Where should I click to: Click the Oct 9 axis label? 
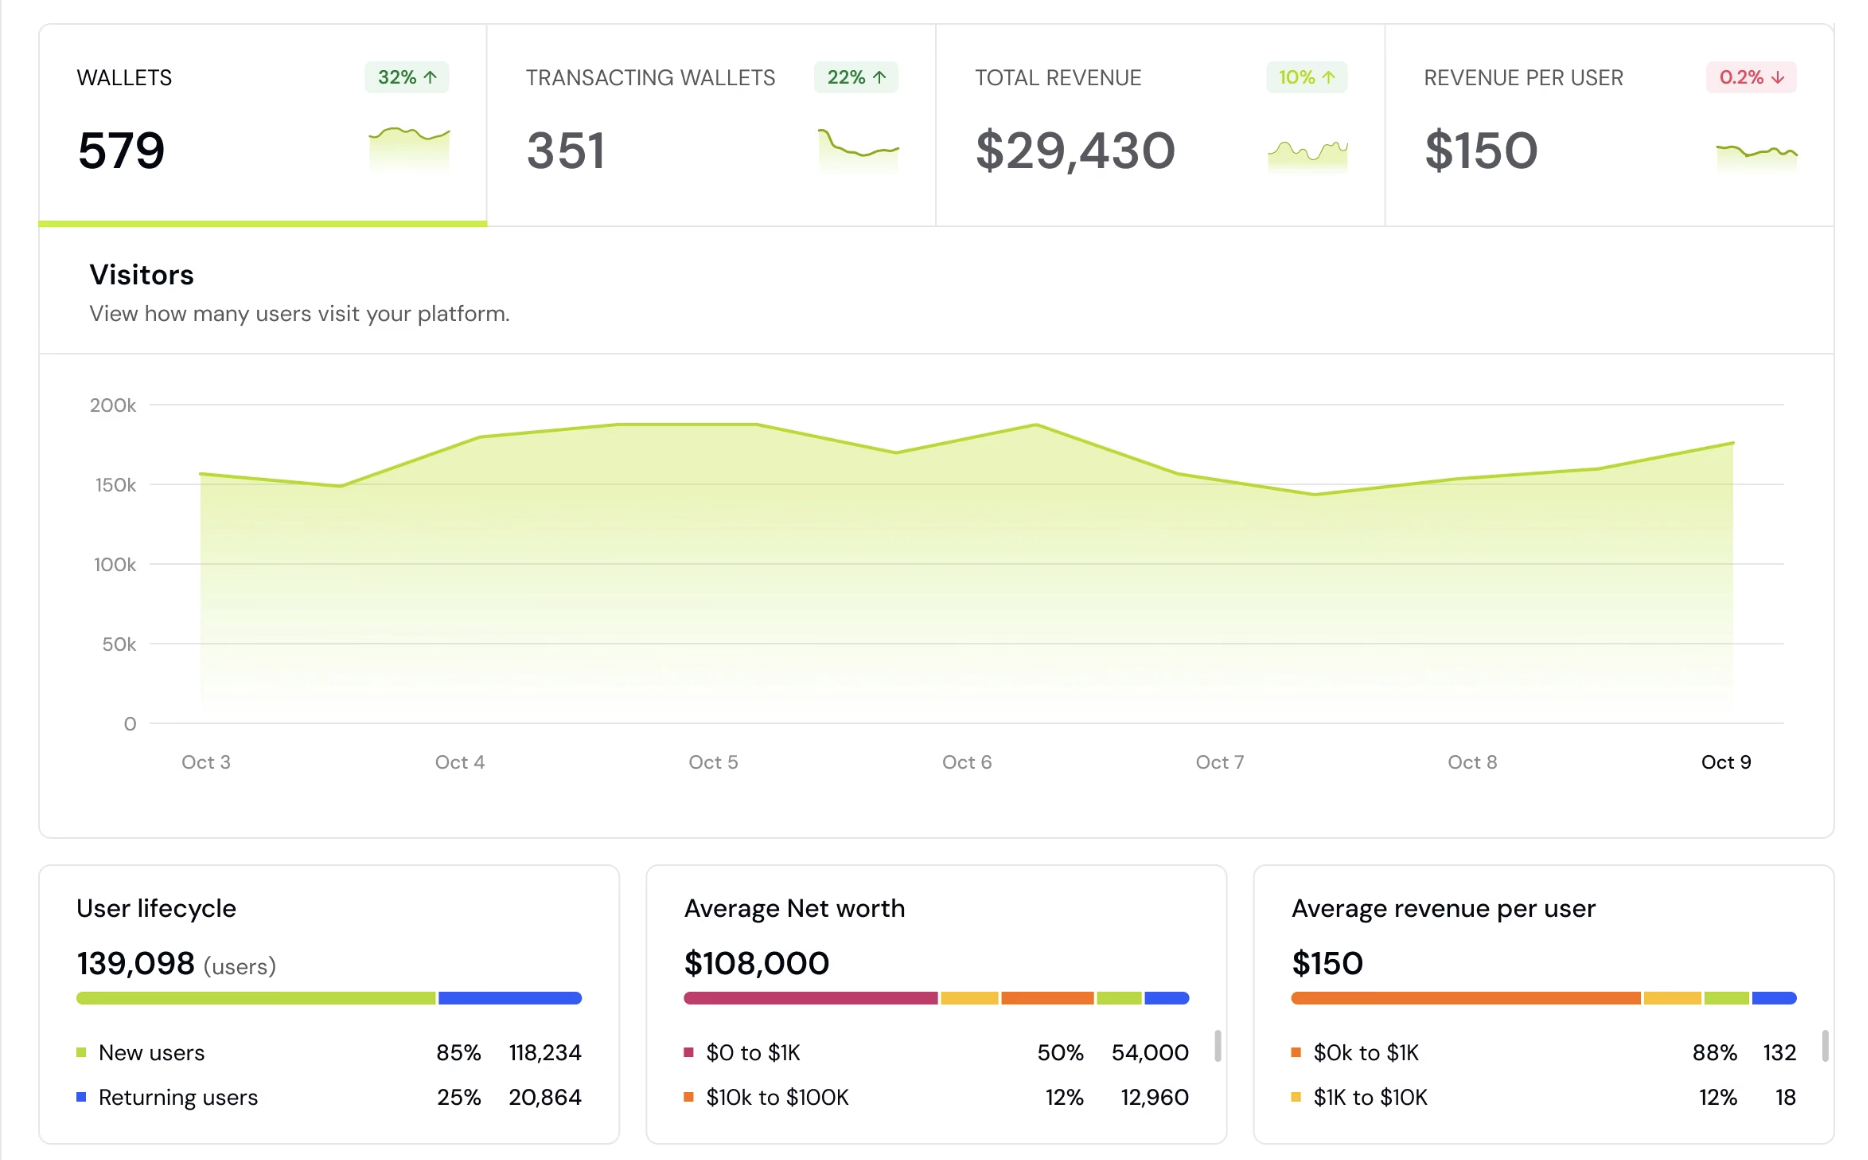coord(1726,761)
